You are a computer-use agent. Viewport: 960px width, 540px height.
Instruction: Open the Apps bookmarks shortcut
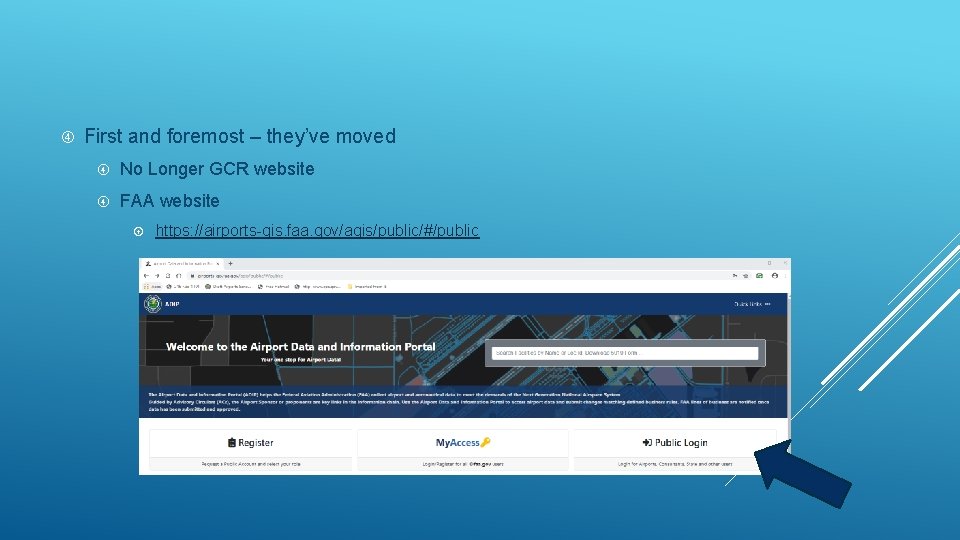(x=152, y=287)
